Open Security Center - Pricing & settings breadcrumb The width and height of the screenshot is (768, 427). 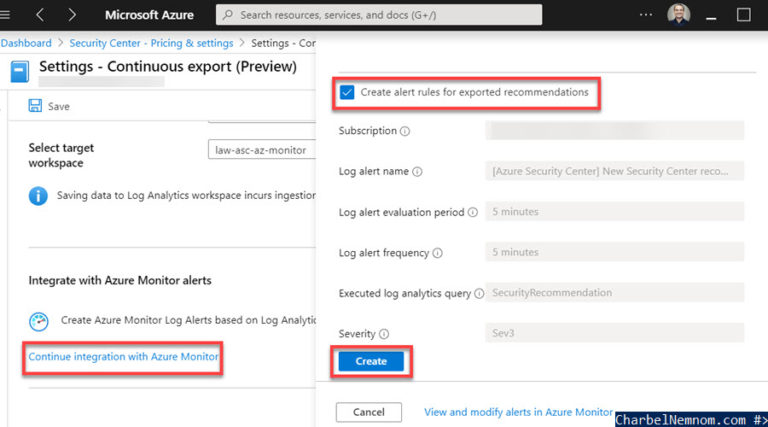tap(151, 43)
